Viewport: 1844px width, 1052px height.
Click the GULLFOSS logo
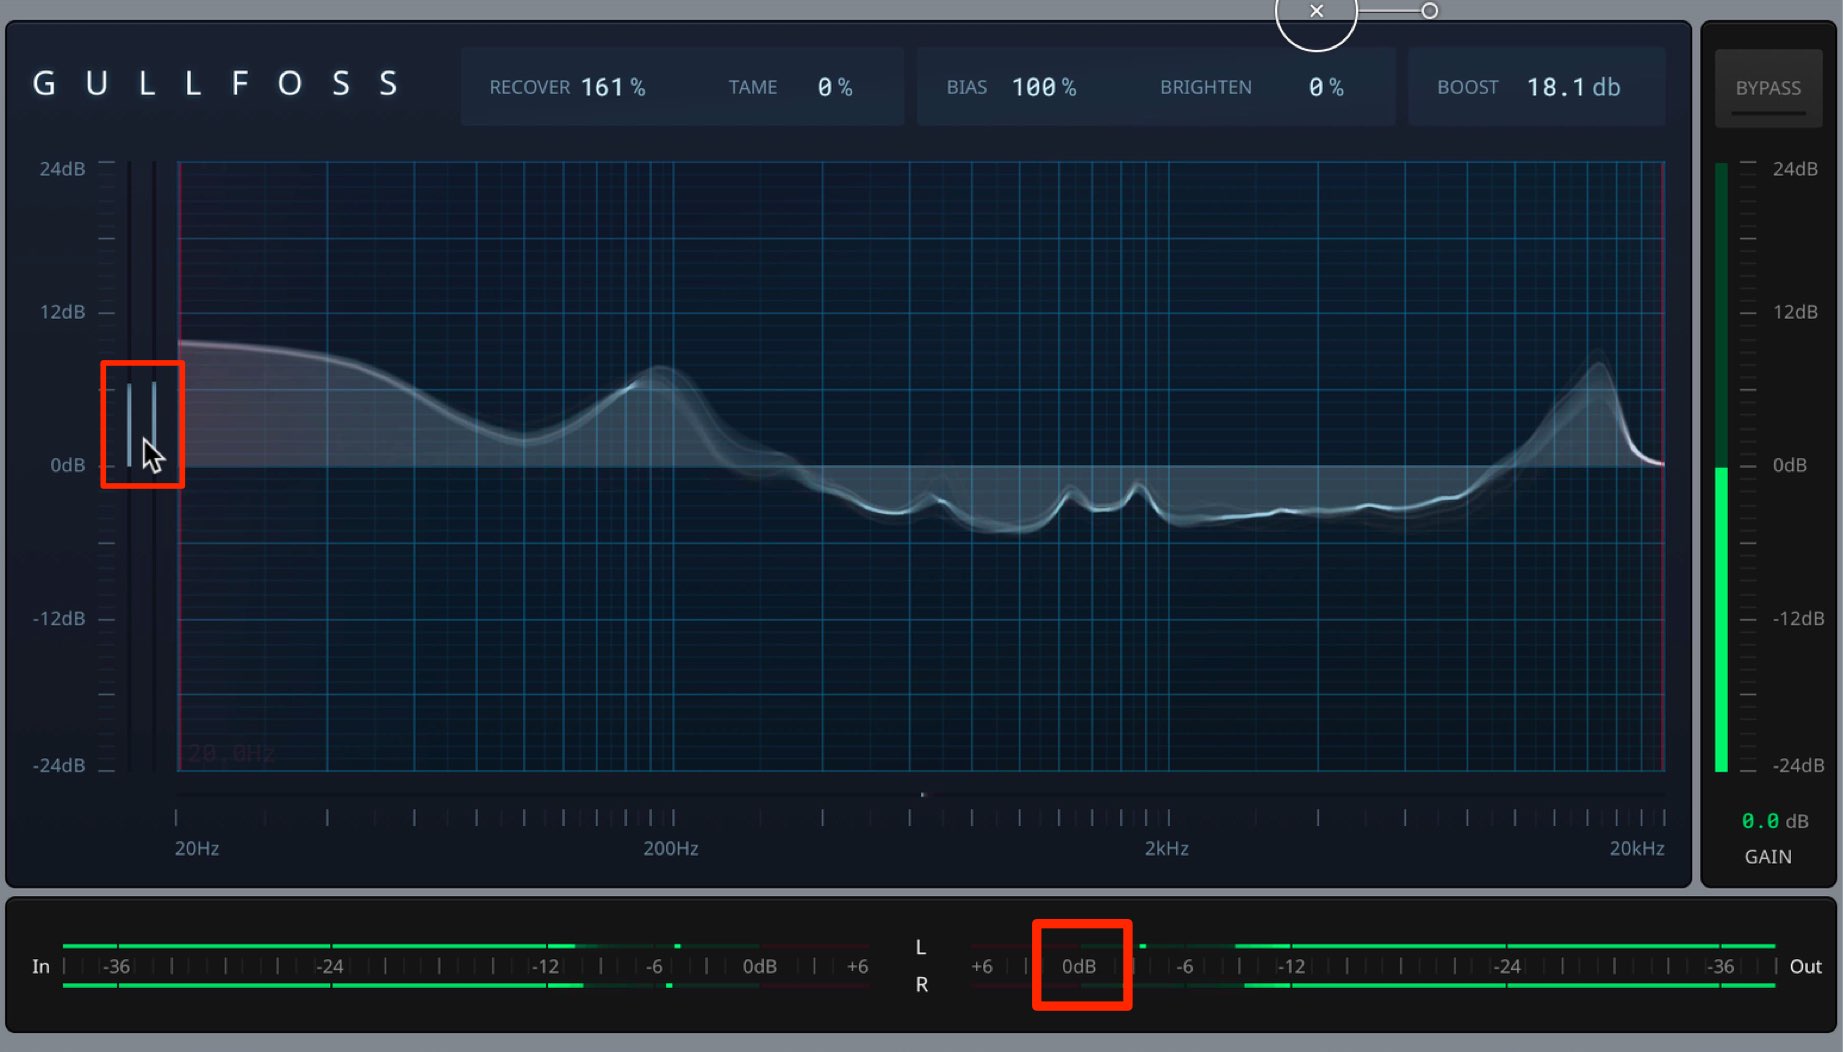point(216,83)
